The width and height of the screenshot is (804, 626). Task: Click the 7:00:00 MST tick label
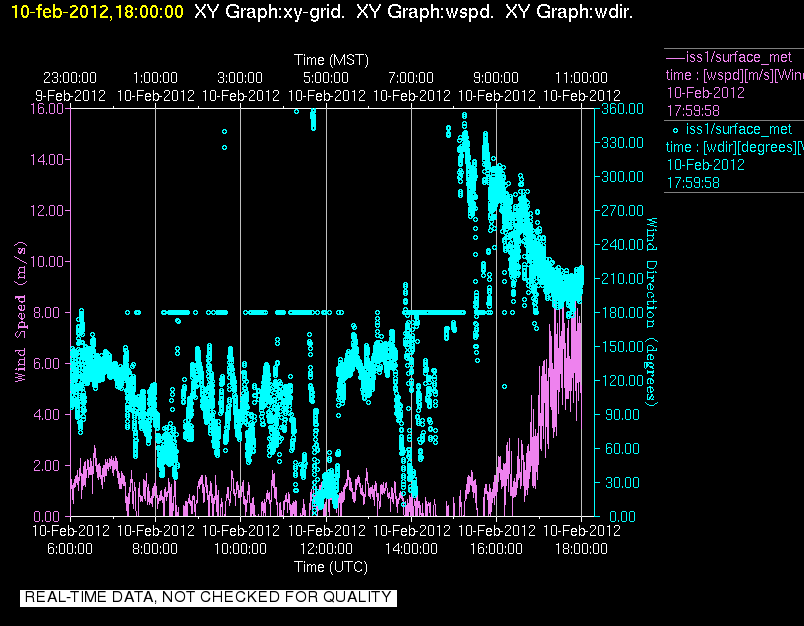(411, 78)
